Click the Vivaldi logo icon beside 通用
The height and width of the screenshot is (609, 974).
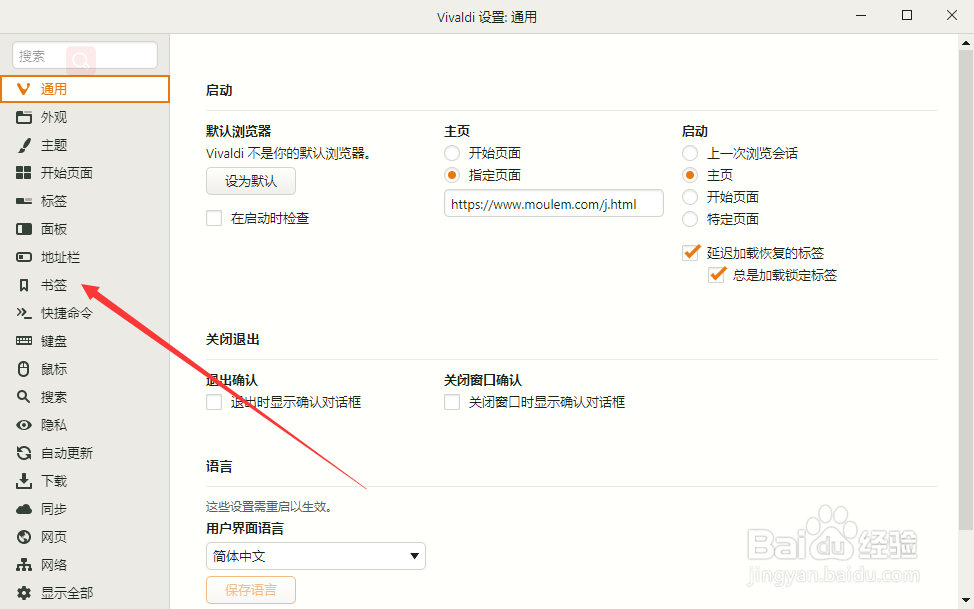point(24,89)
